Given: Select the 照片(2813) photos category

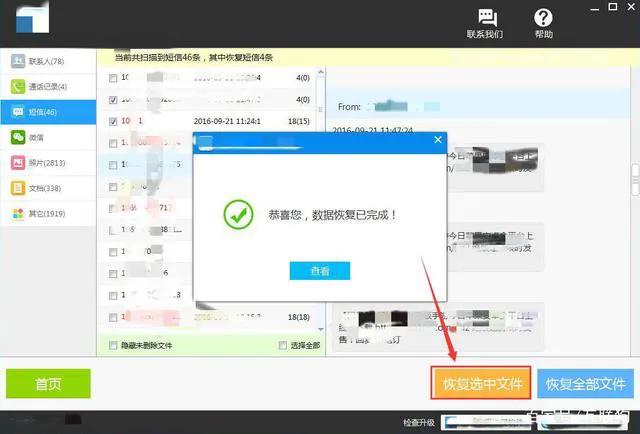Looking at the screenshot, I should click(x=48, y=163).
